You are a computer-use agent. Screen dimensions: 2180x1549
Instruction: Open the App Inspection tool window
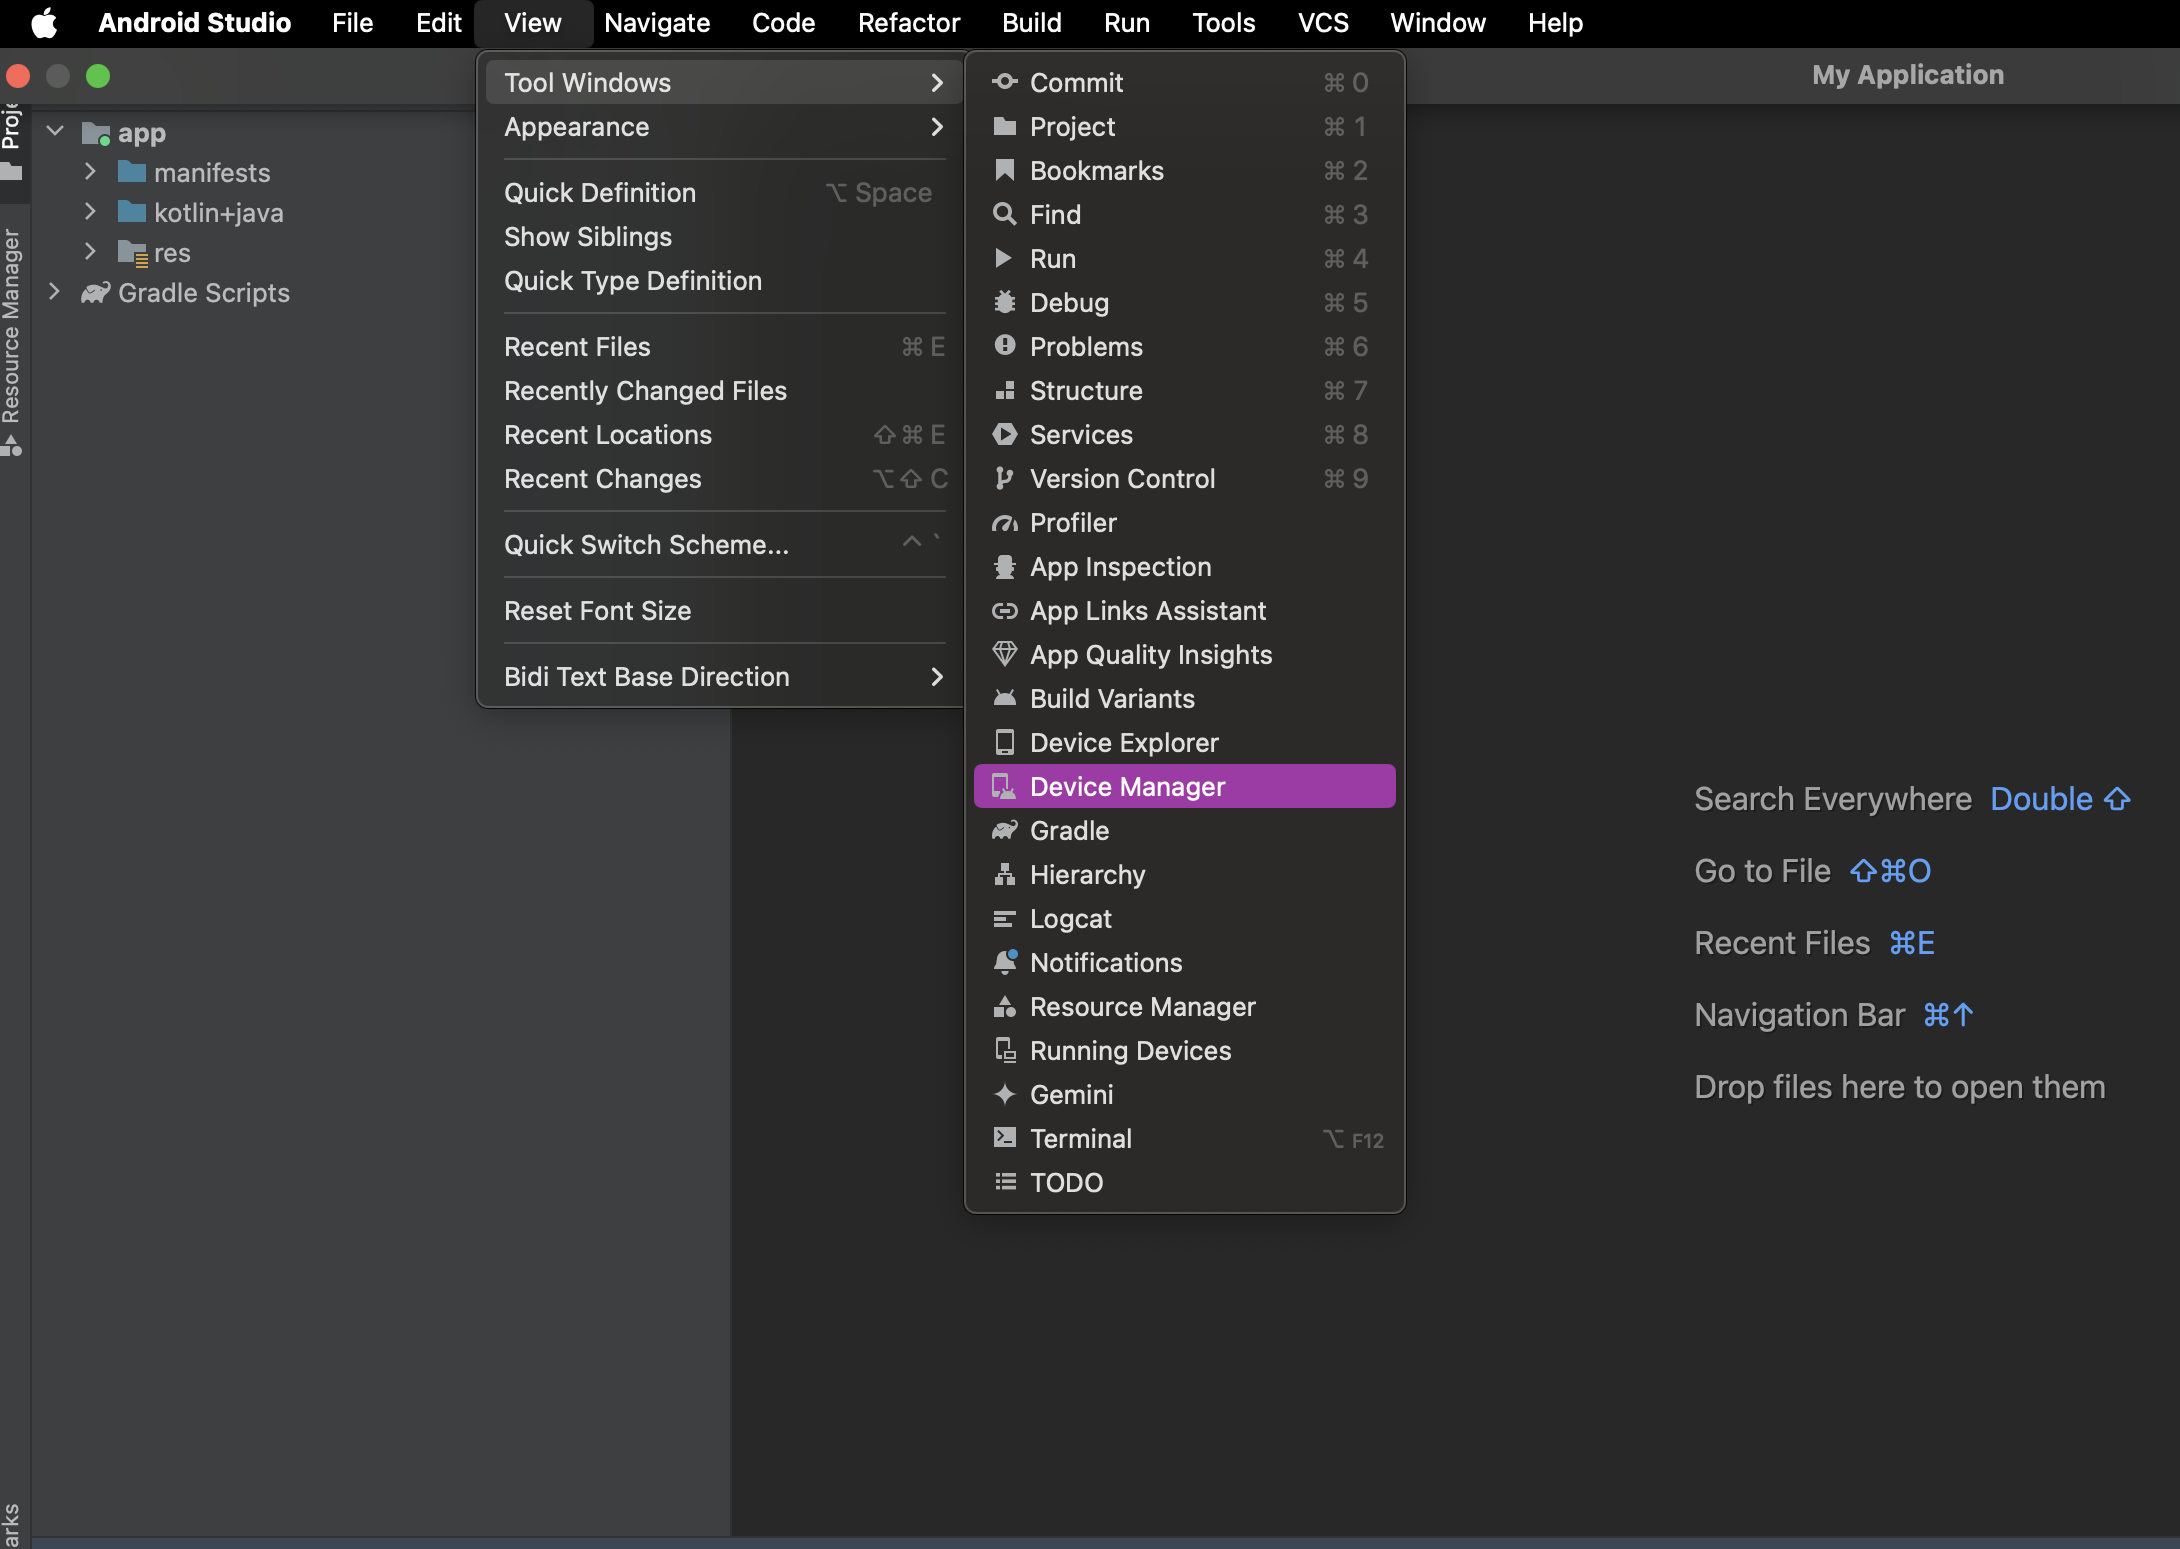[1121, 565]
